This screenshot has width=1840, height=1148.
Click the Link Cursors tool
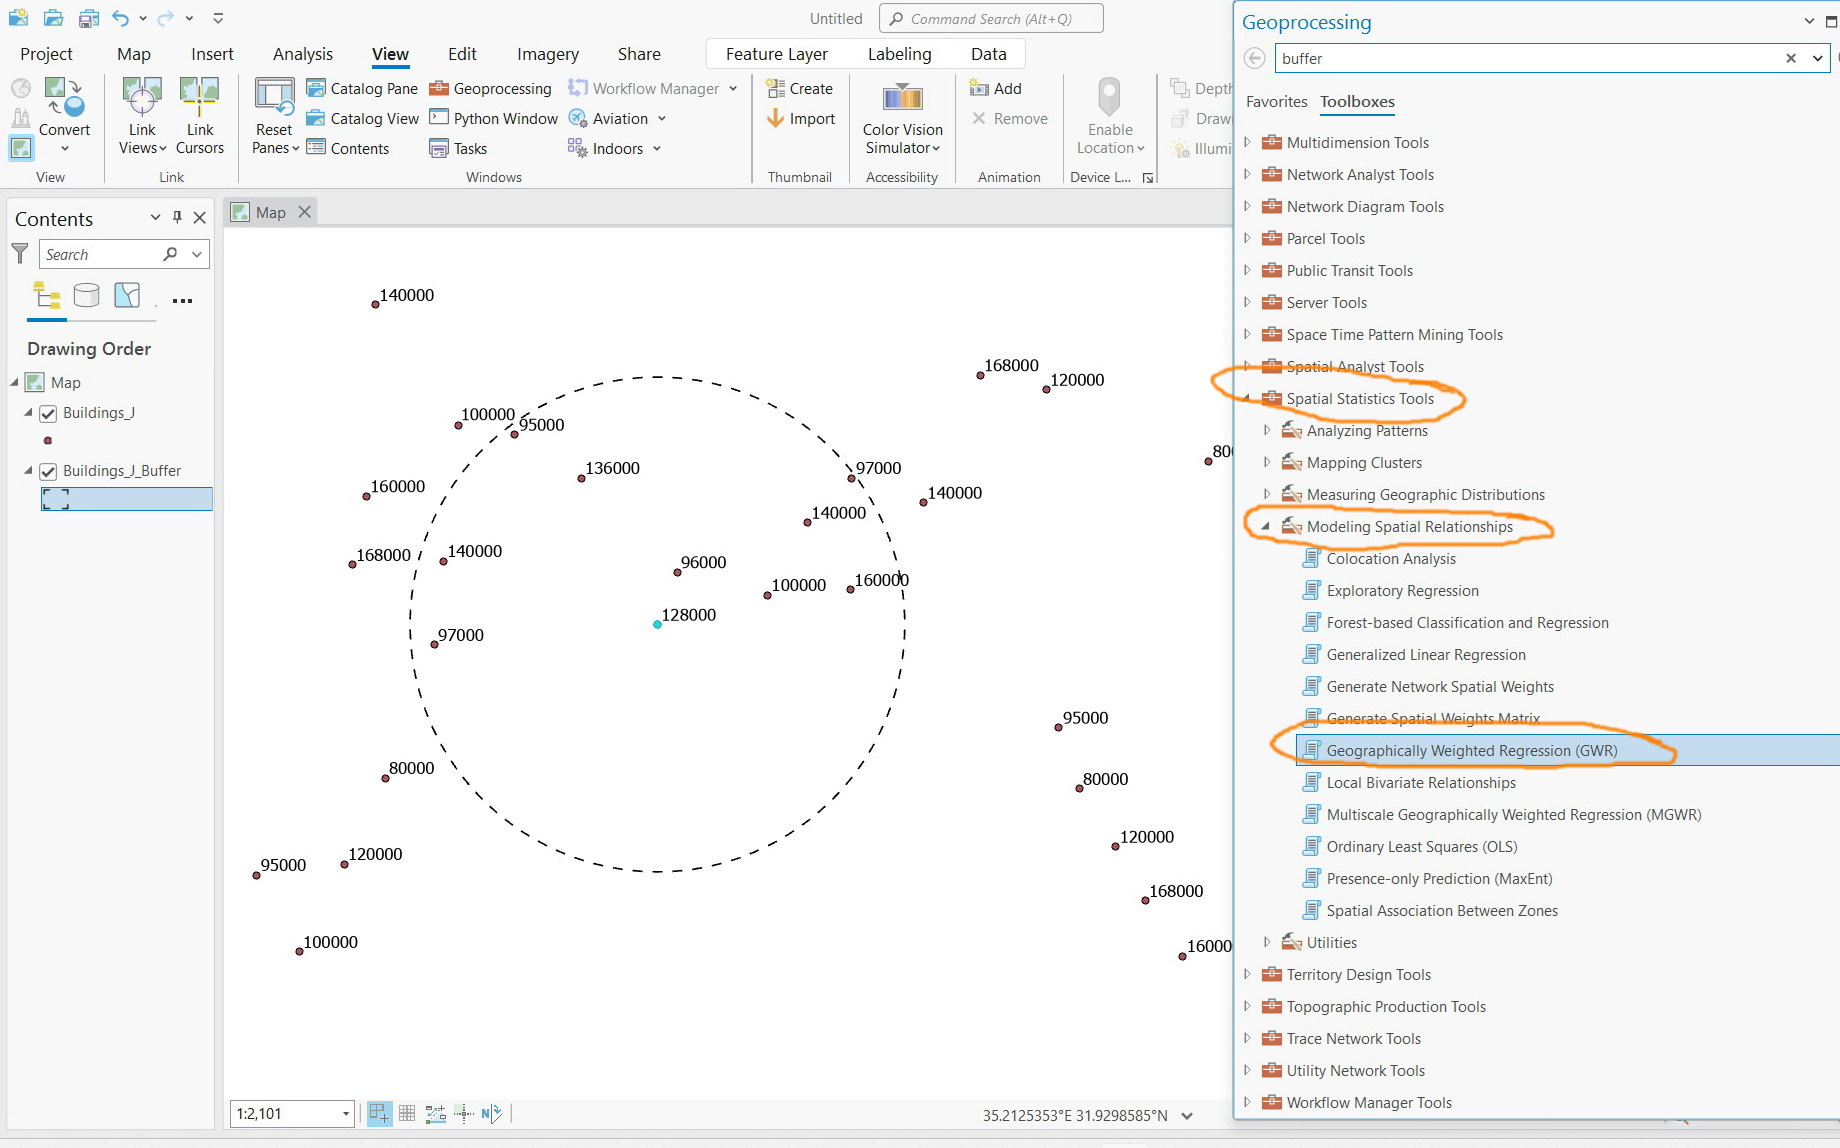click(x=199, y=116)
